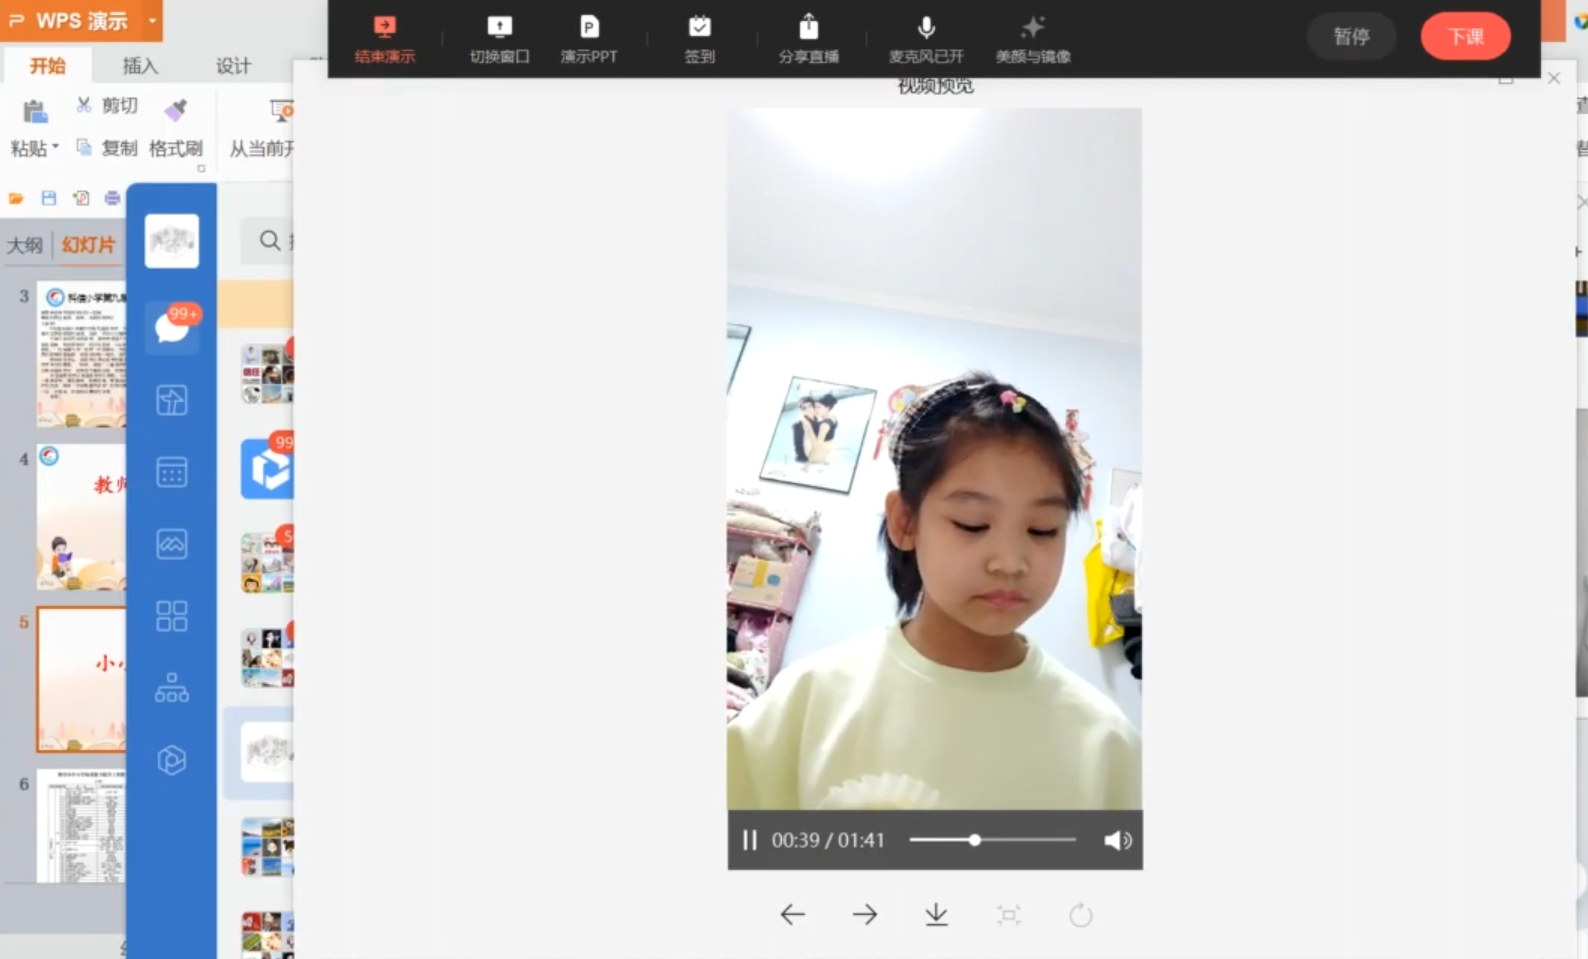Viewport: 1588px width, 959px height.
Task: Go to the next video with right arrow
Action: (x=865, y=915)
